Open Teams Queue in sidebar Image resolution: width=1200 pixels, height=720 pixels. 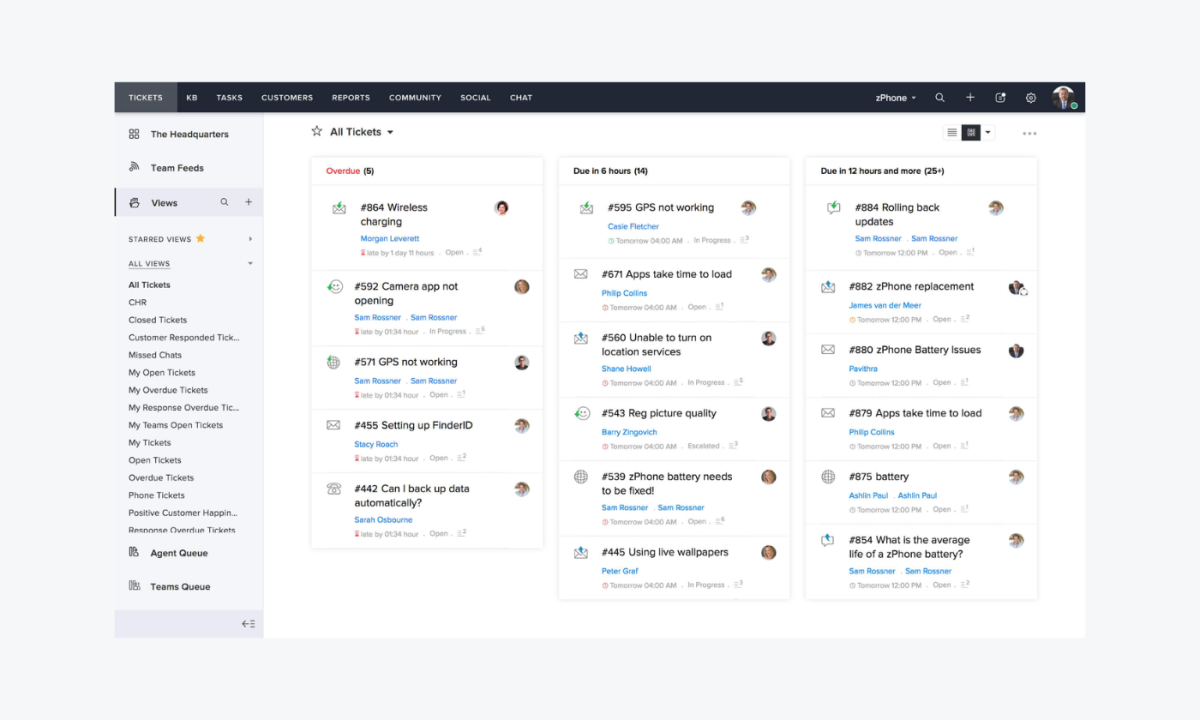[180, 587]
